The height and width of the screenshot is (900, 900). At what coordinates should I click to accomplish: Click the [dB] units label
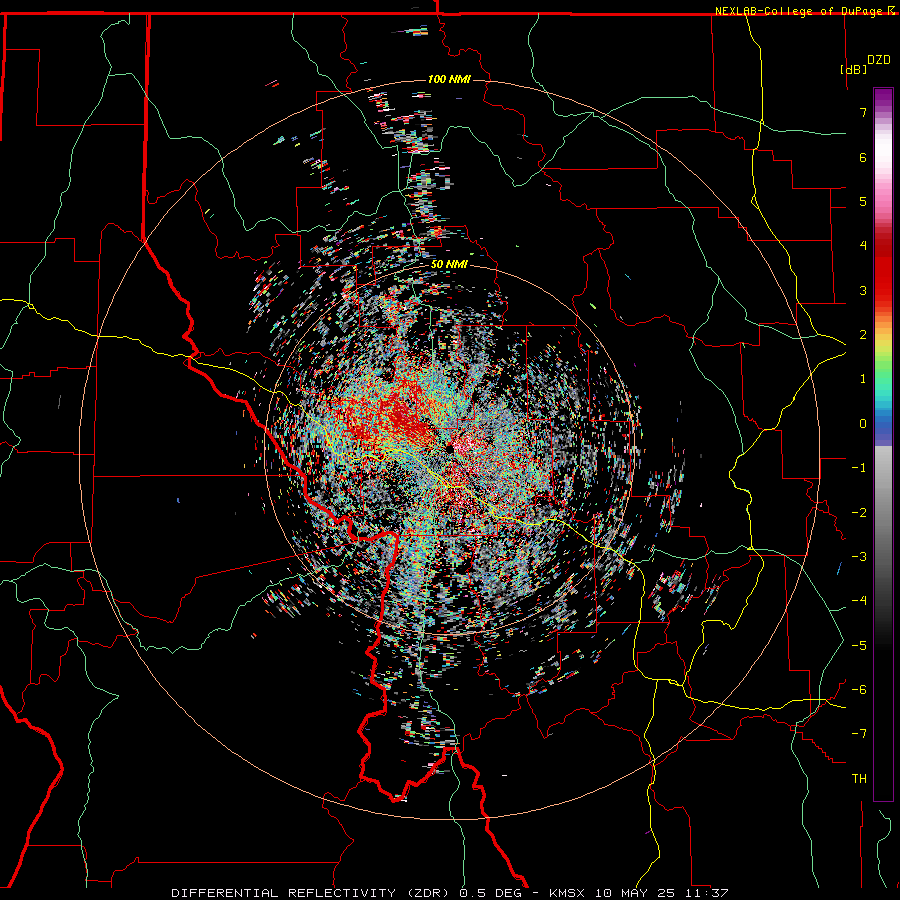tap(853, 69)
